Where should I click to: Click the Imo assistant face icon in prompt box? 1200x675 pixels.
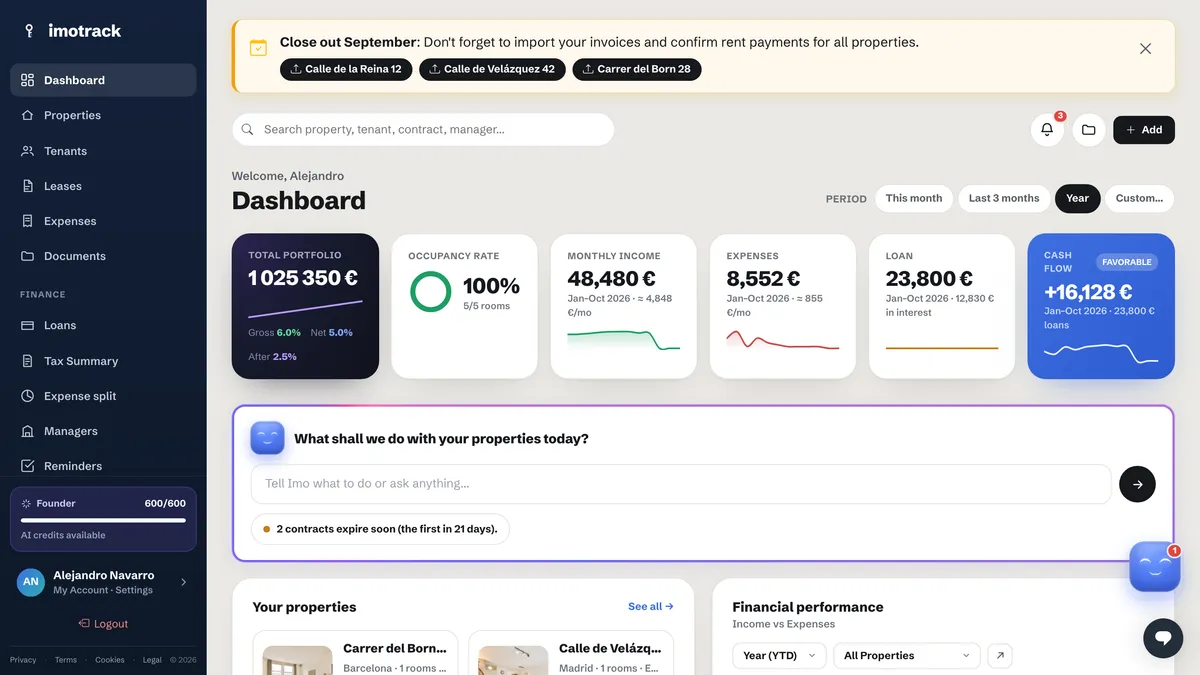click(x=268, y=438)
